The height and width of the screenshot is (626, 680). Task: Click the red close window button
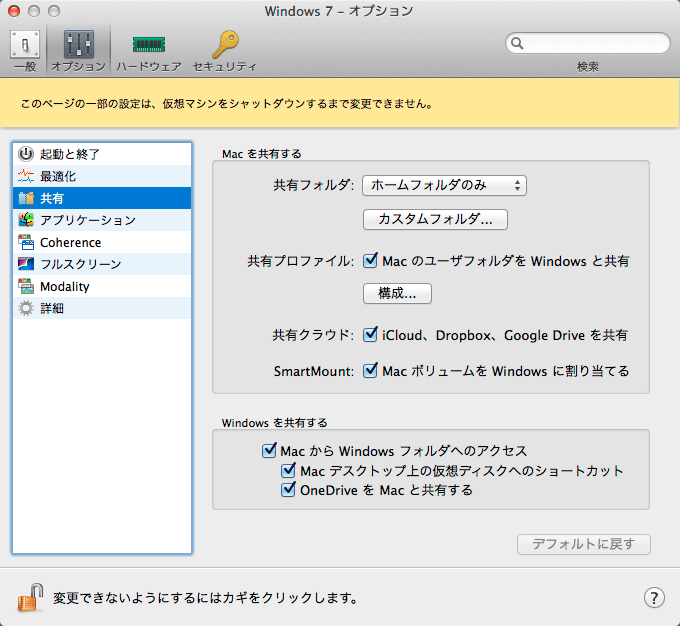point(14,11)
